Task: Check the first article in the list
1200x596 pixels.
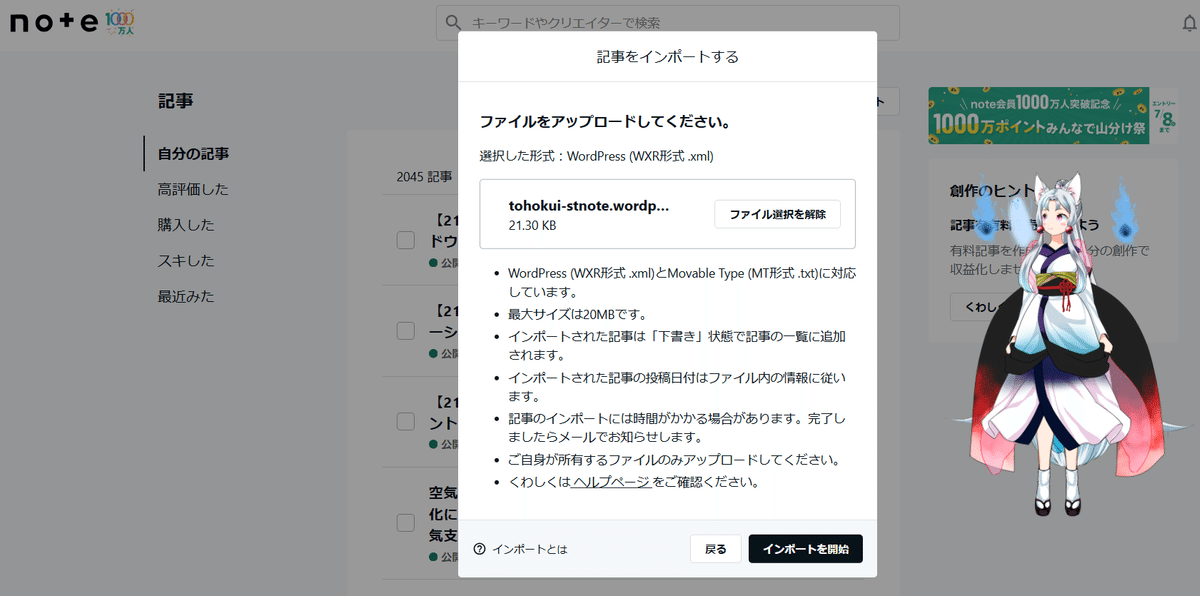Action: point(405,239)
